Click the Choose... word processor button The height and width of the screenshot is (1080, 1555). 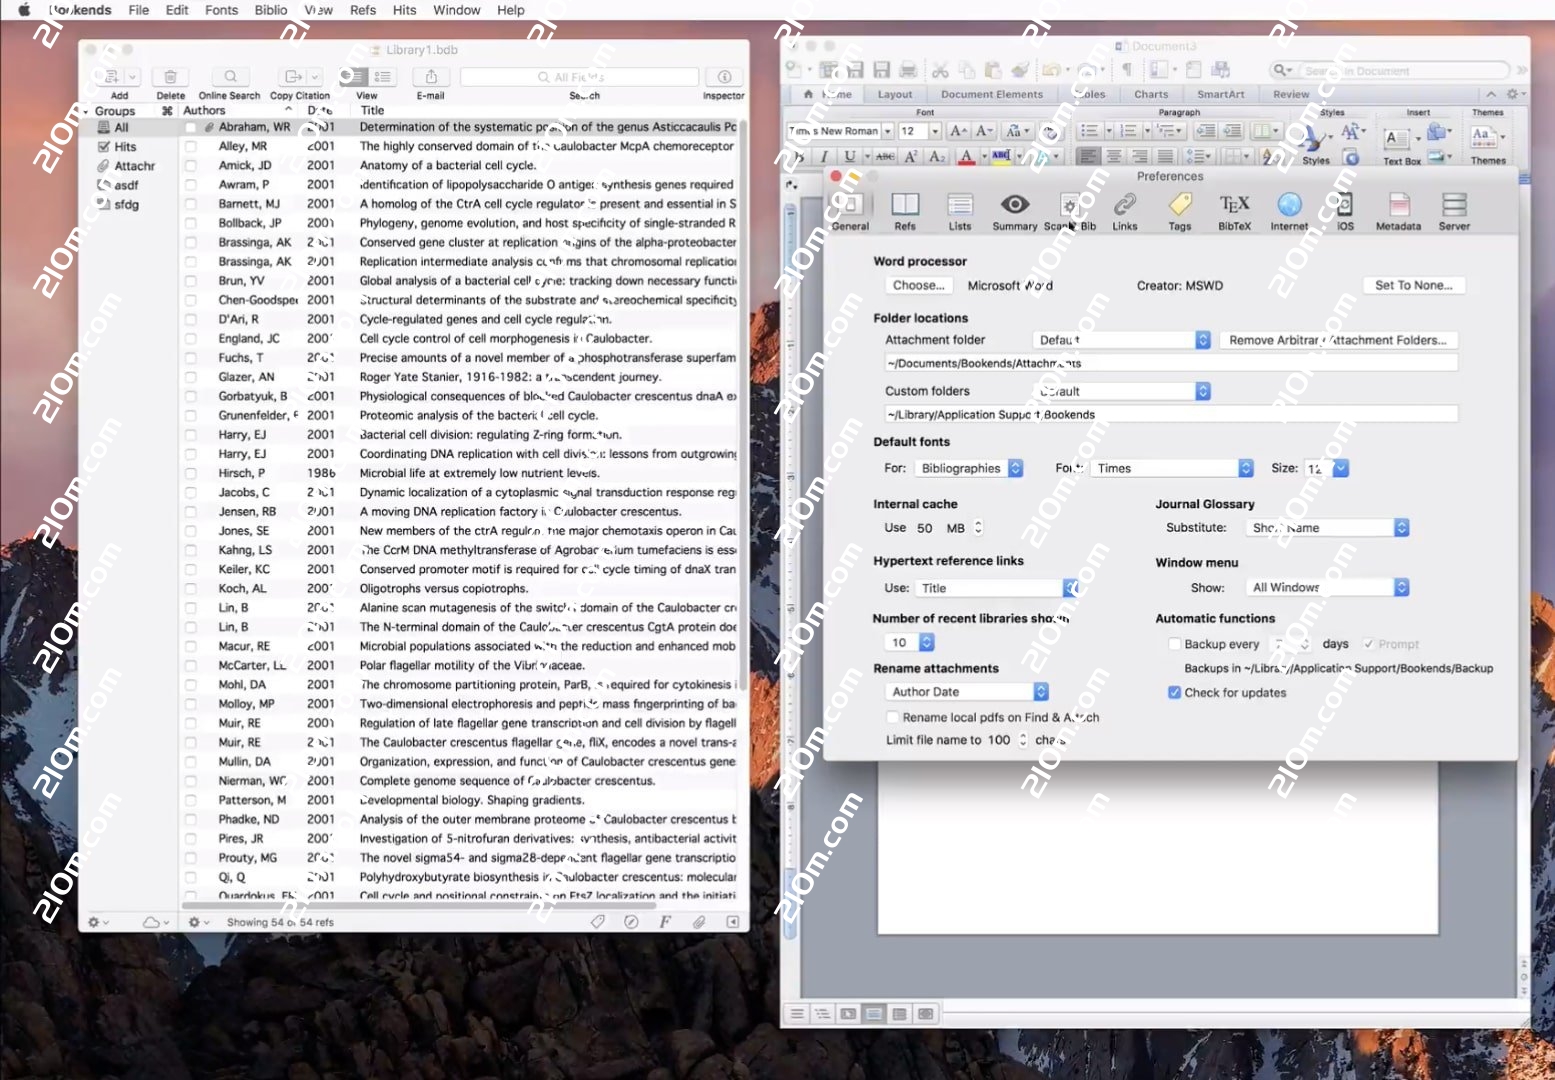[918, 286]
